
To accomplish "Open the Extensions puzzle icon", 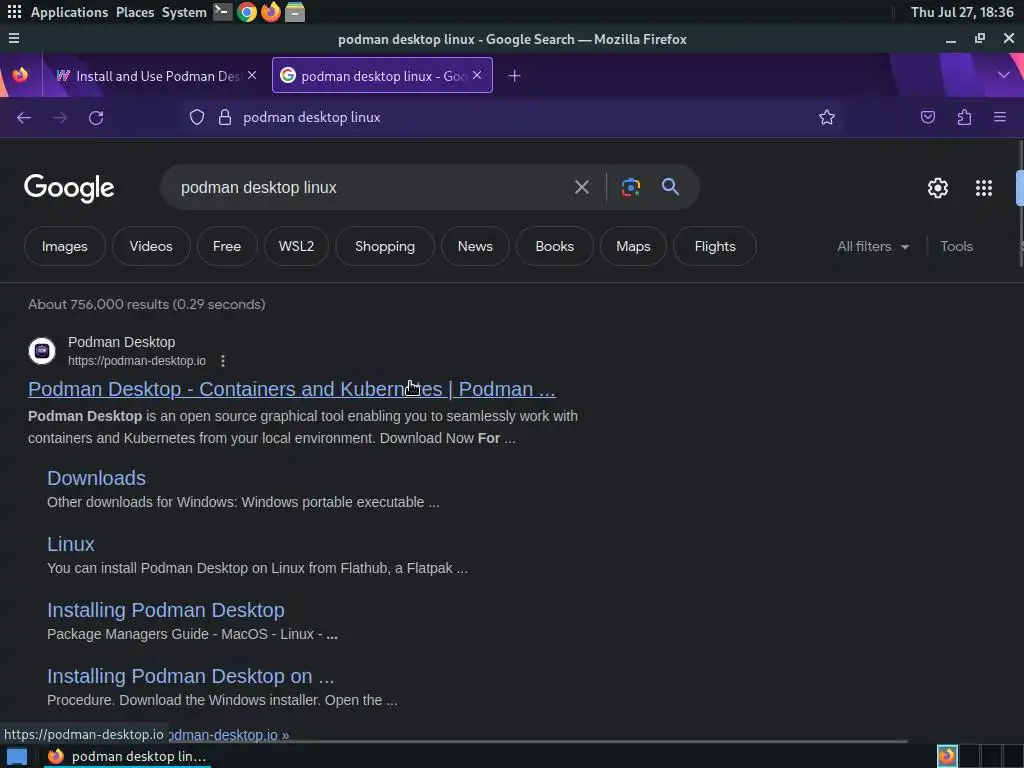I will tap(964, 118).
